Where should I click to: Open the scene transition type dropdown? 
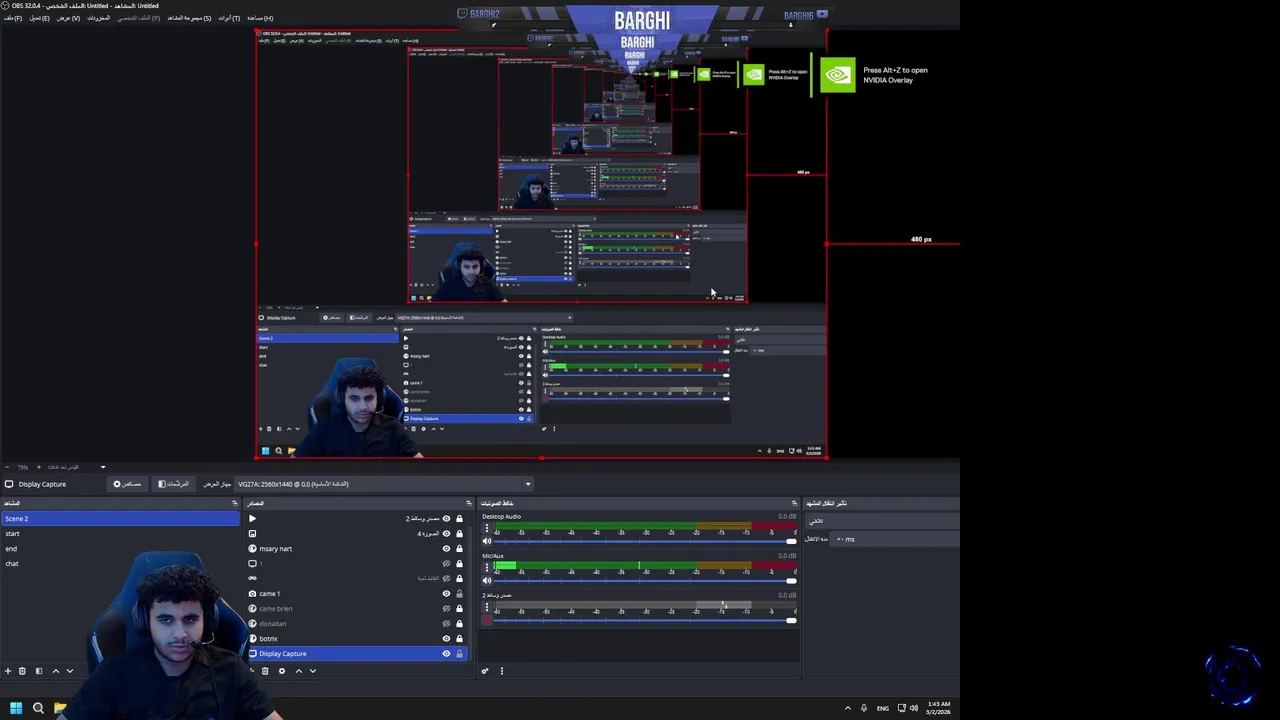880,521
